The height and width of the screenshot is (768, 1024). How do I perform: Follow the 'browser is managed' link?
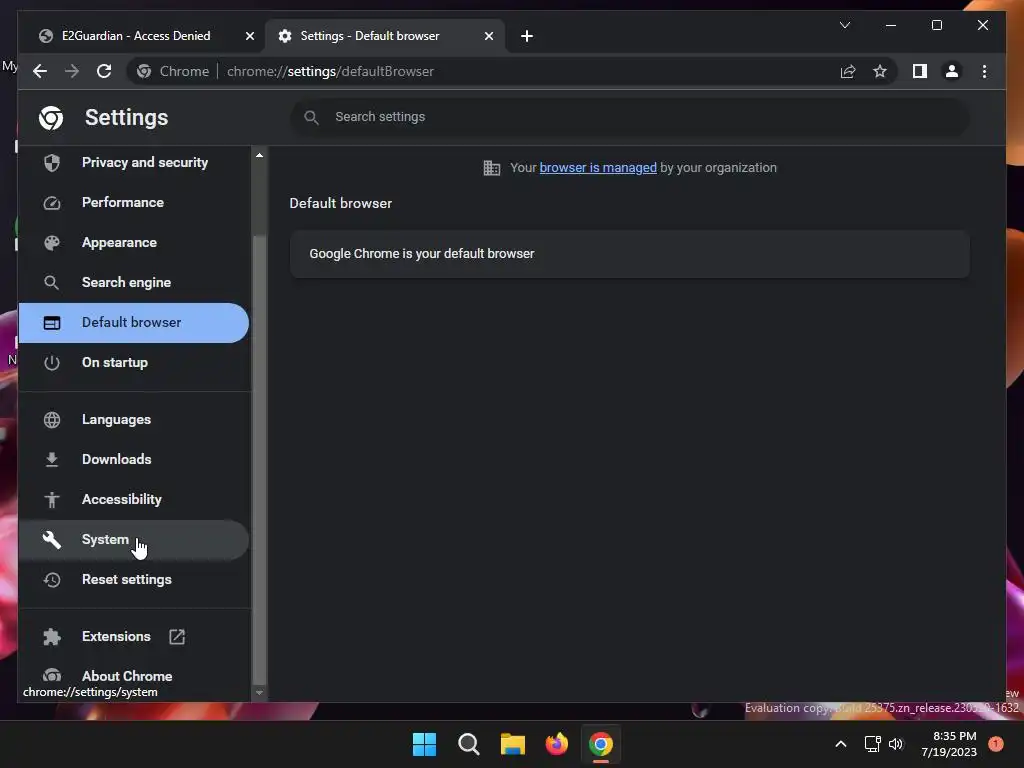coord(598,168)
